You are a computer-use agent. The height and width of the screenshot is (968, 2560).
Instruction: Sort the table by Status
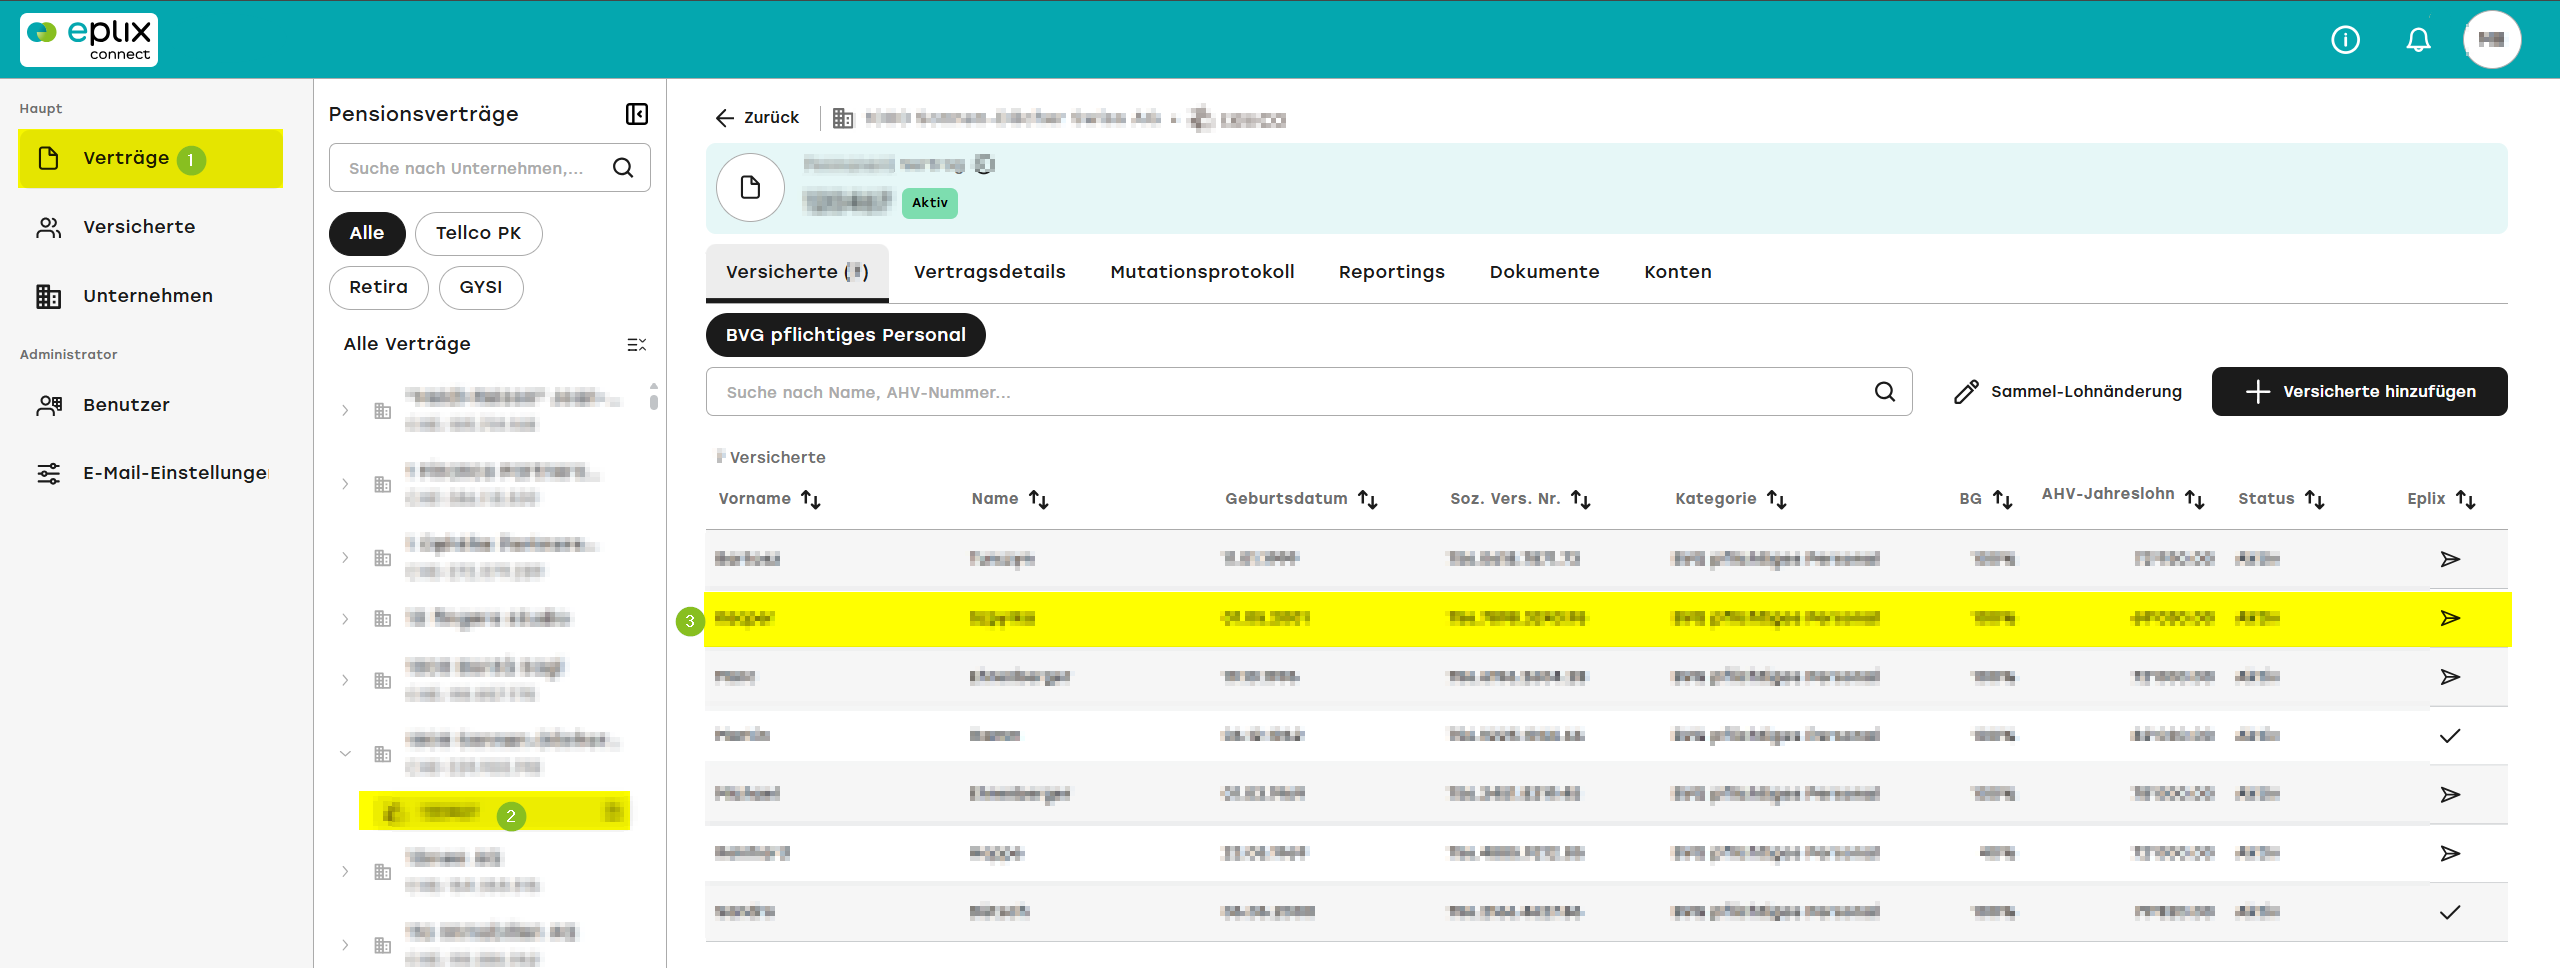(x=2315, y=499)
